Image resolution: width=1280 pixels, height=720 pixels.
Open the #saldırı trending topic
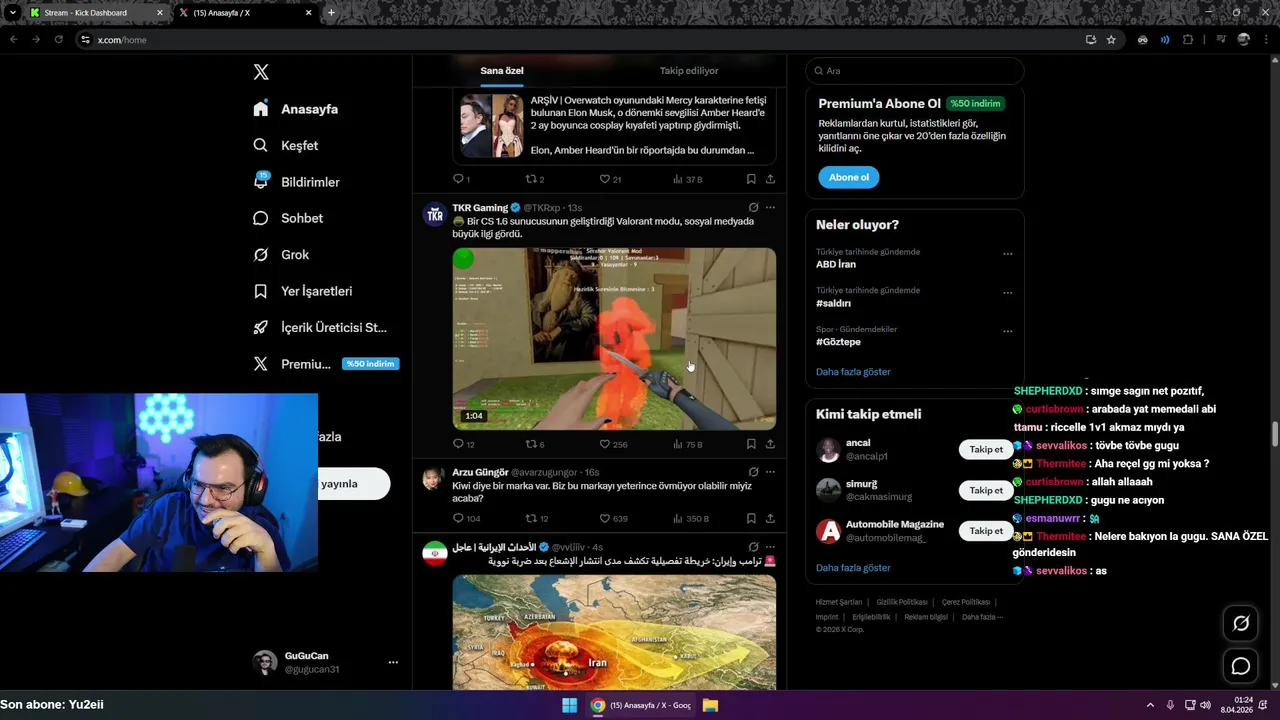pos(833,303)
